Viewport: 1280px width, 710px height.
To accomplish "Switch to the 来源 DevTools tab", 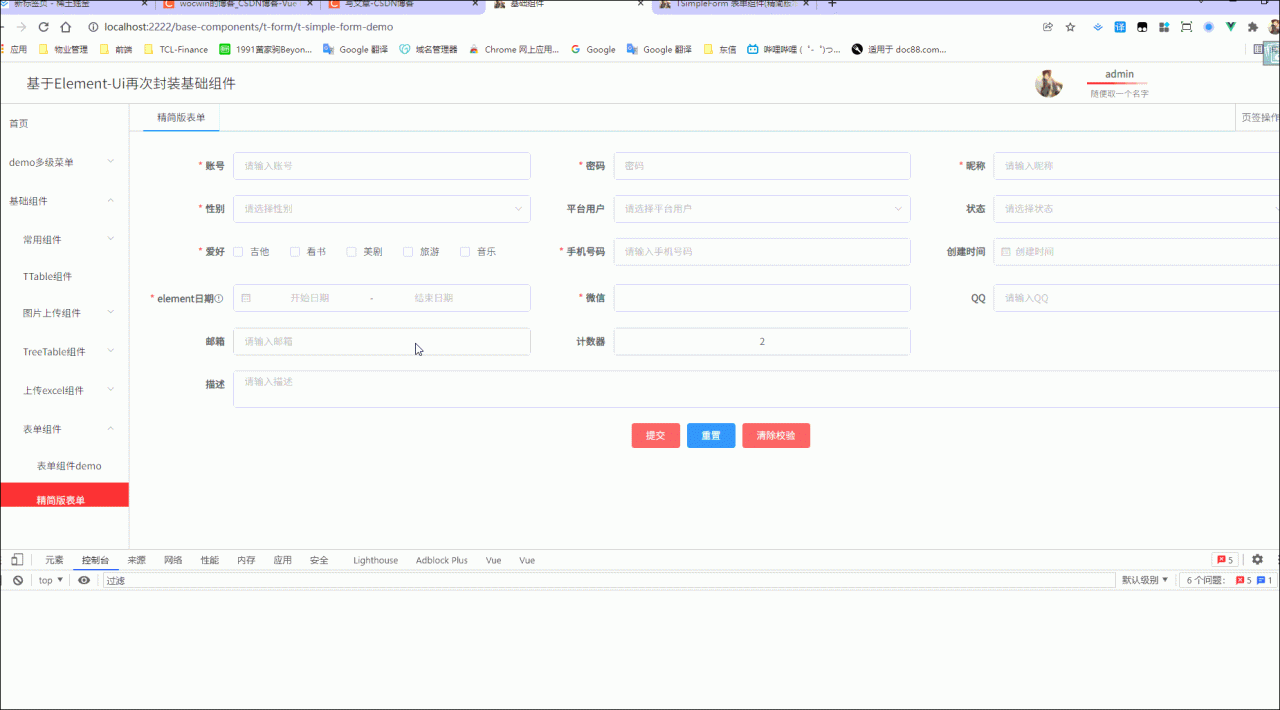I will coord(136,560).
